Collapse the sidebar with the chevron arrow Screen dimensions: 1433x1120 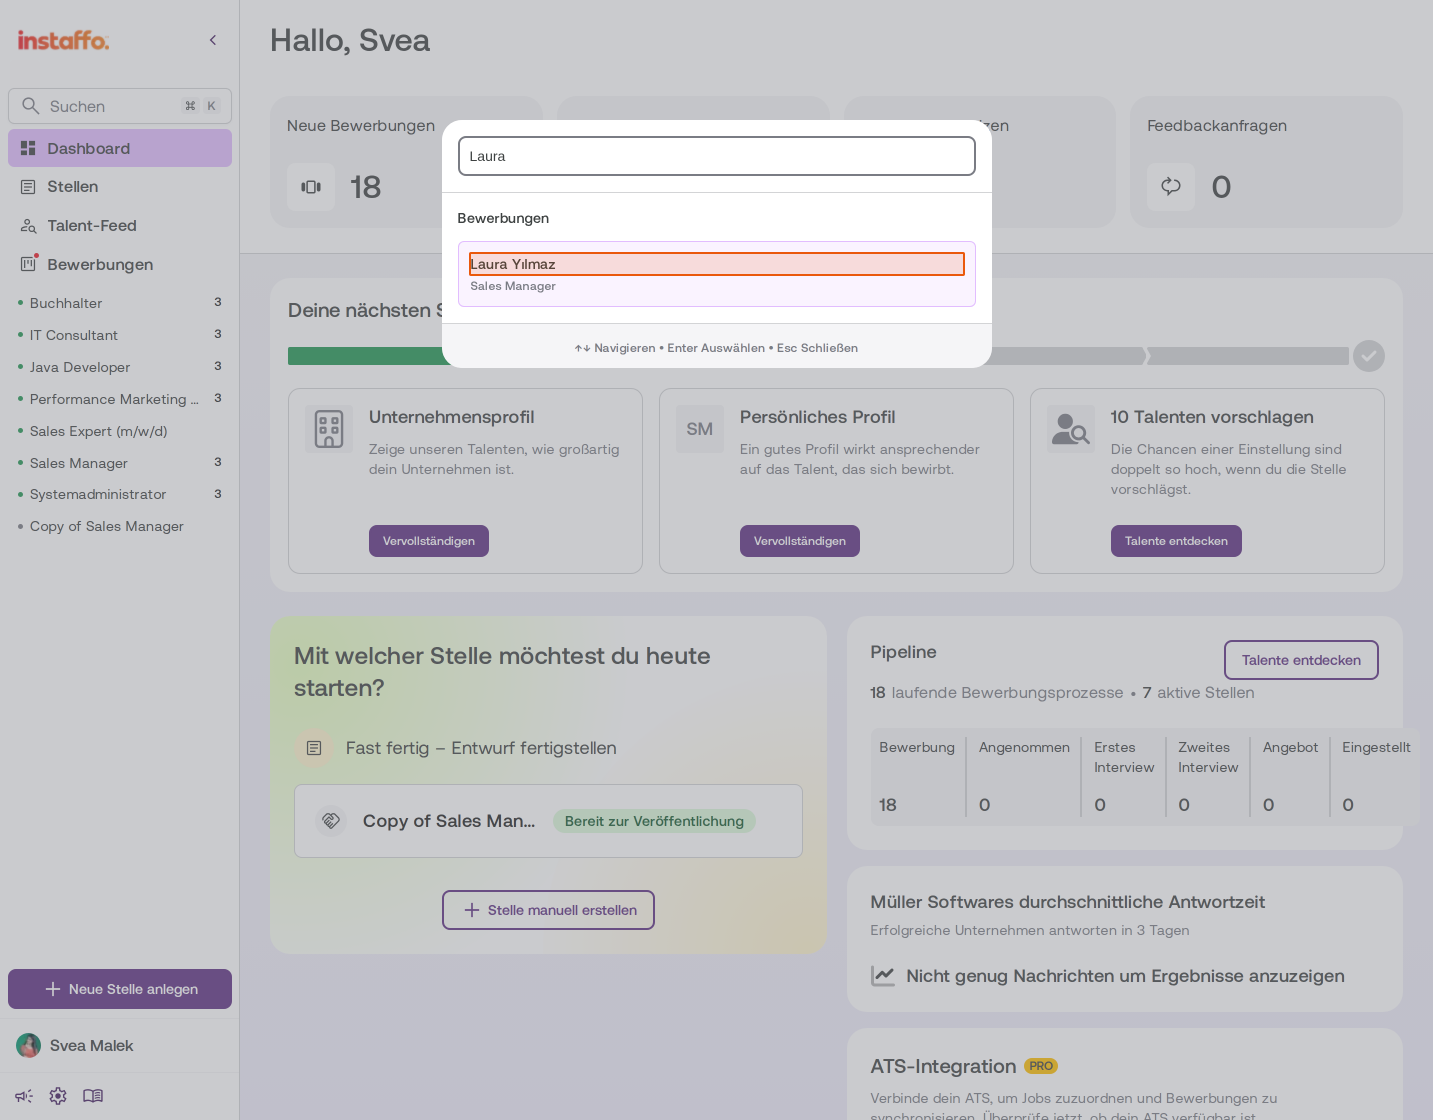[213, 40]
